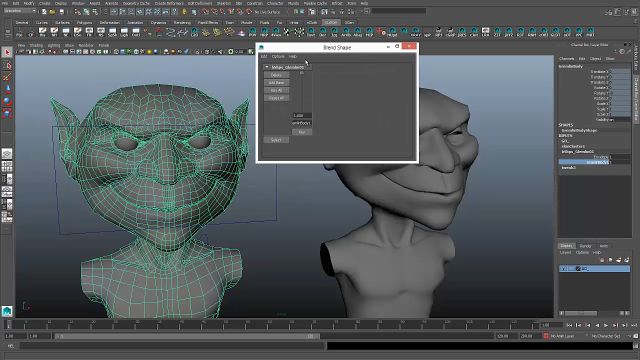Click the auto-key red toggle icon near timeline

click(x=546, y=336)
